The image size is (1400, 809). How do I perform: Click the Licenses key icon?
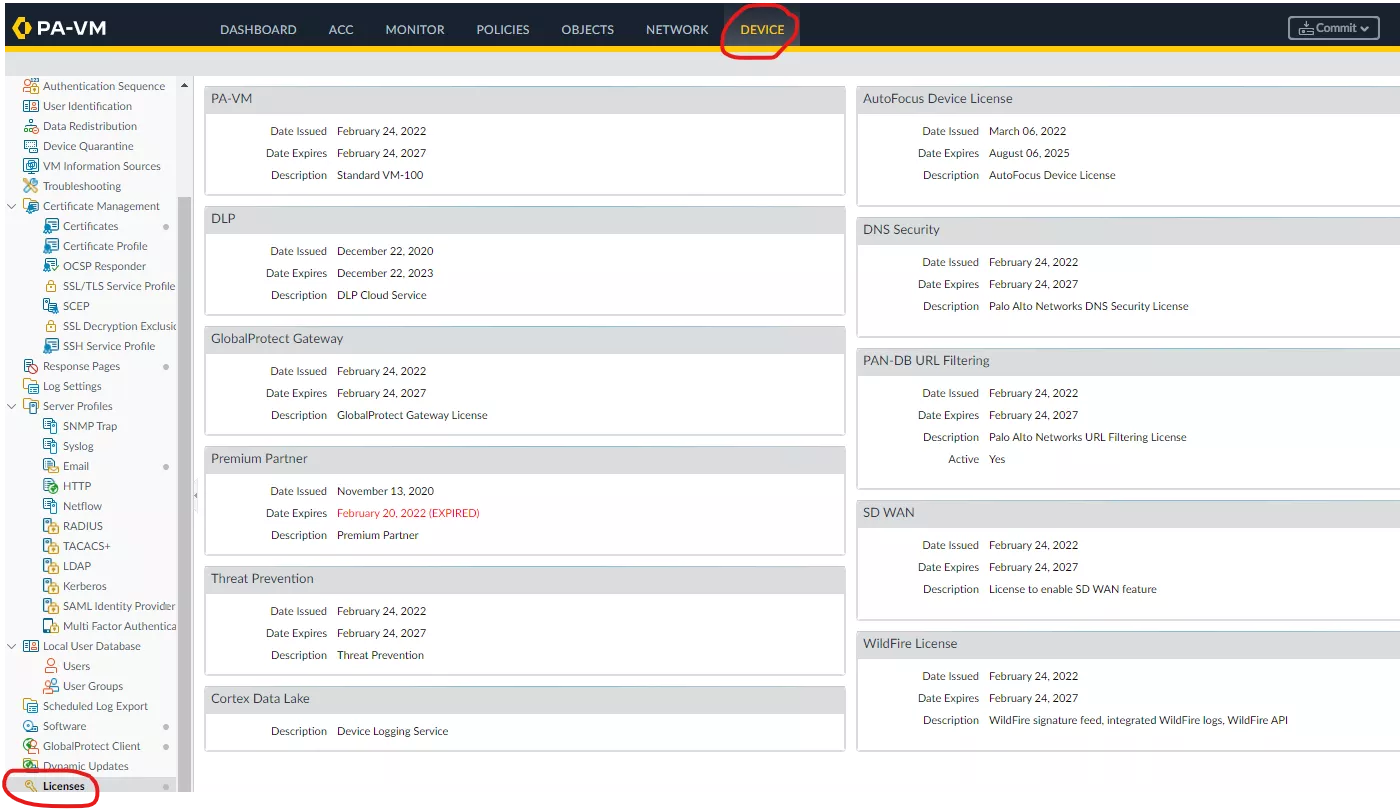[x=31, y=786]
